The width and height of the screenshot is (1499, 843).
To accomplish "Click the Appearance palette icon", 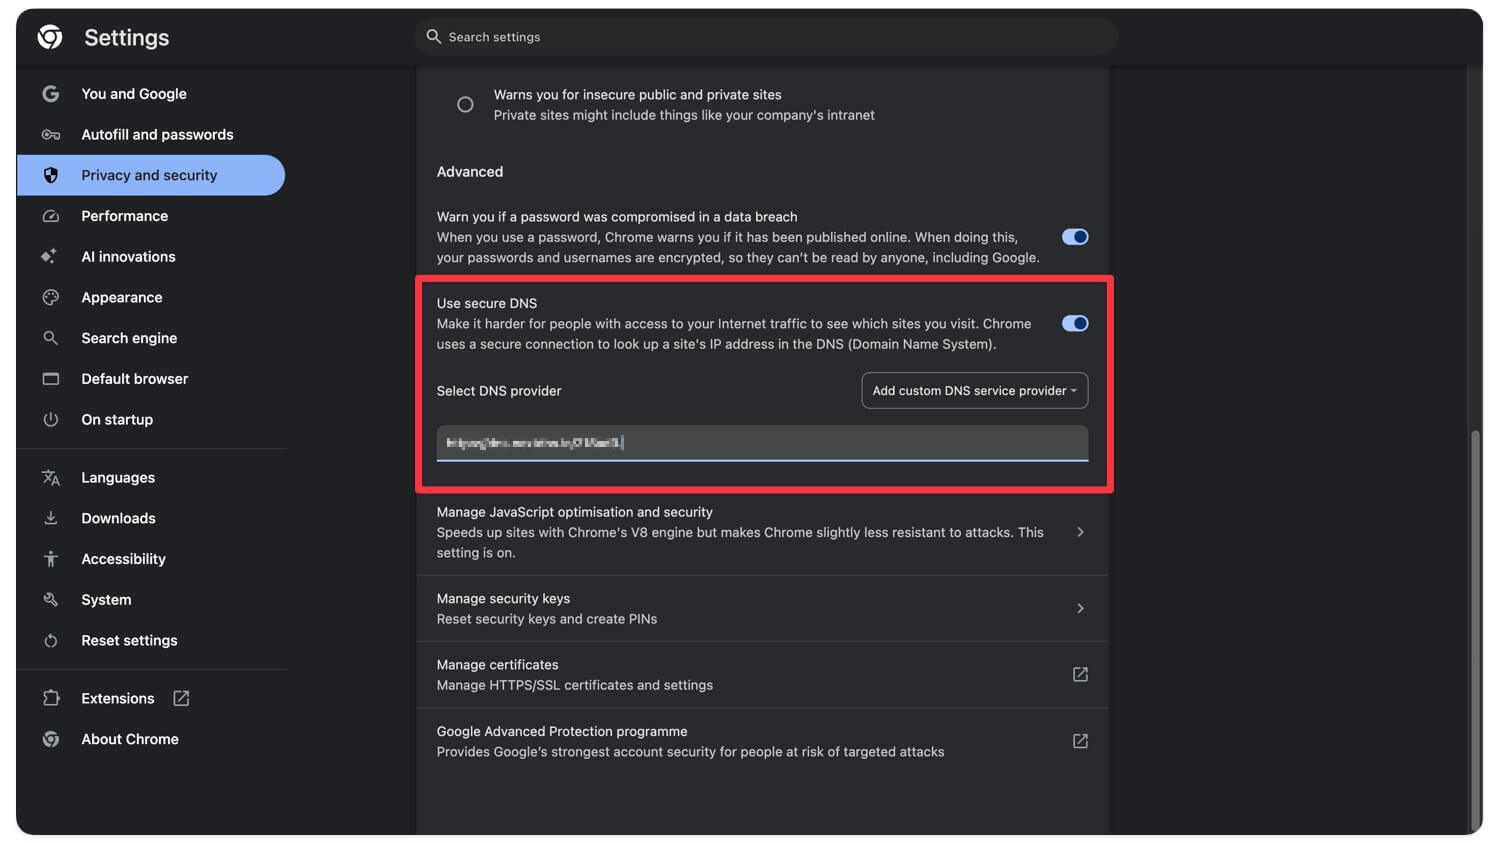I will (50, 298).
